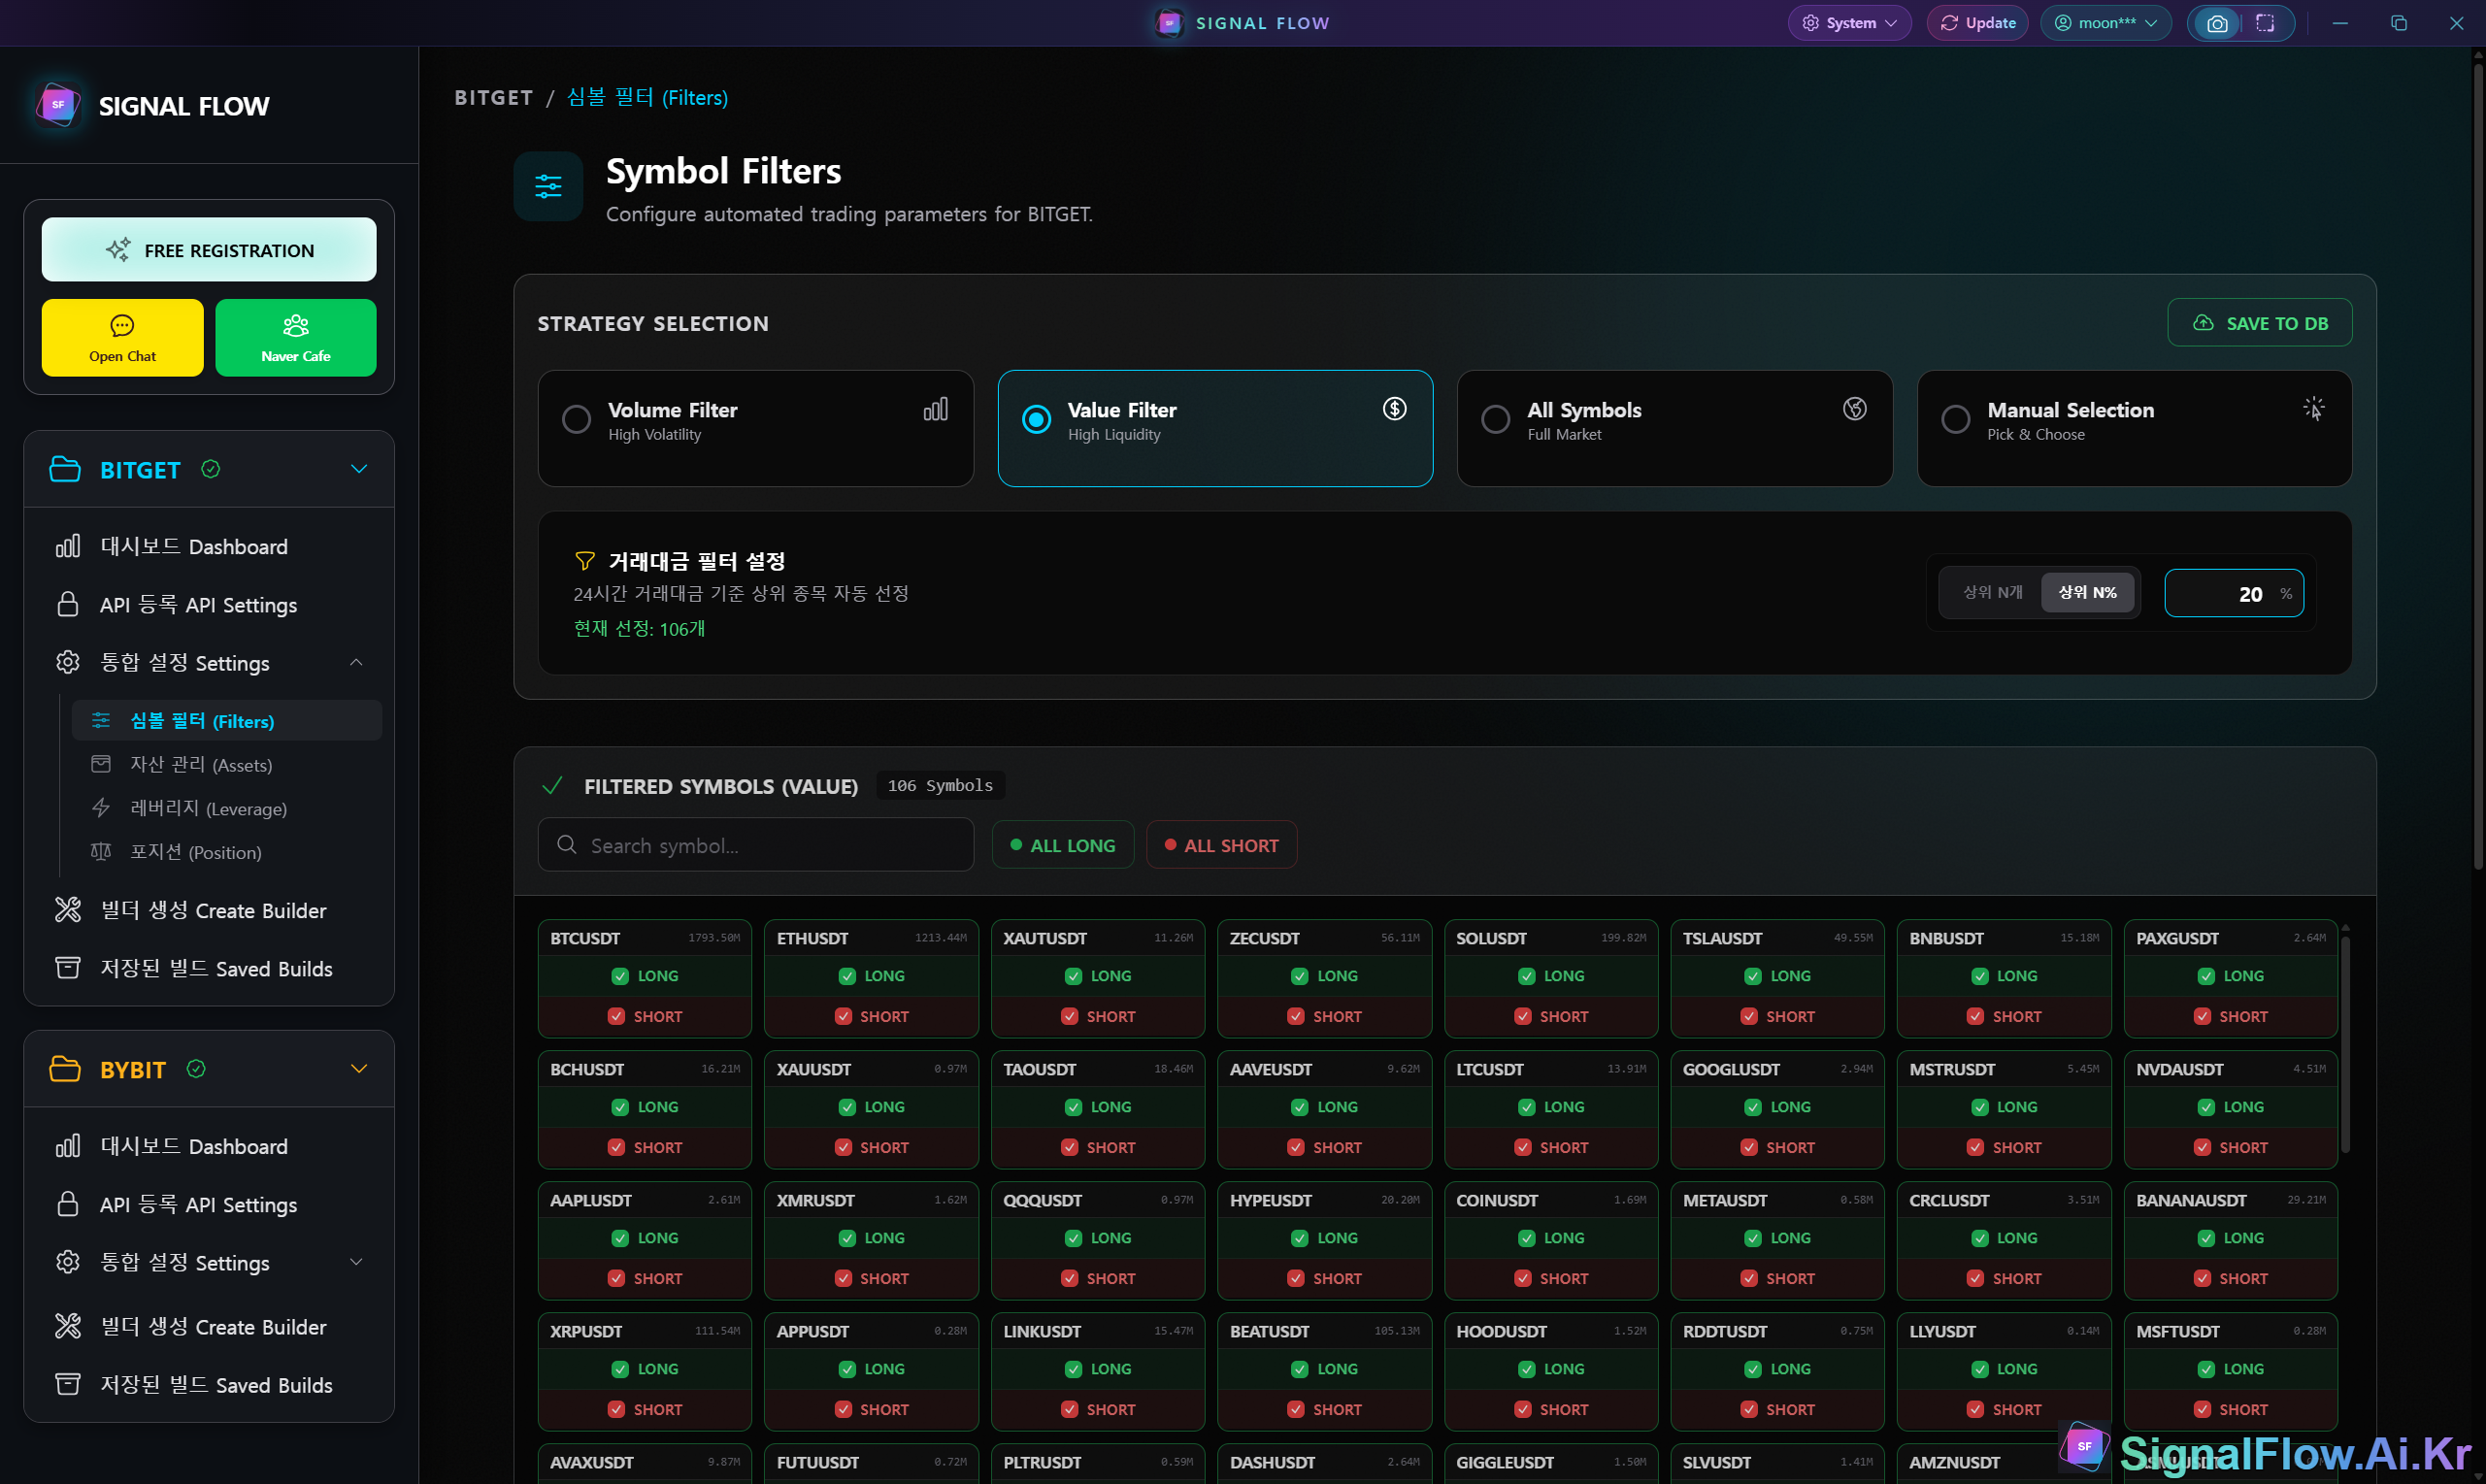The height and width of the screenshot is (1484, 2486).
Task: Click the SAVE TO DB button
Action: point(2259,323)
